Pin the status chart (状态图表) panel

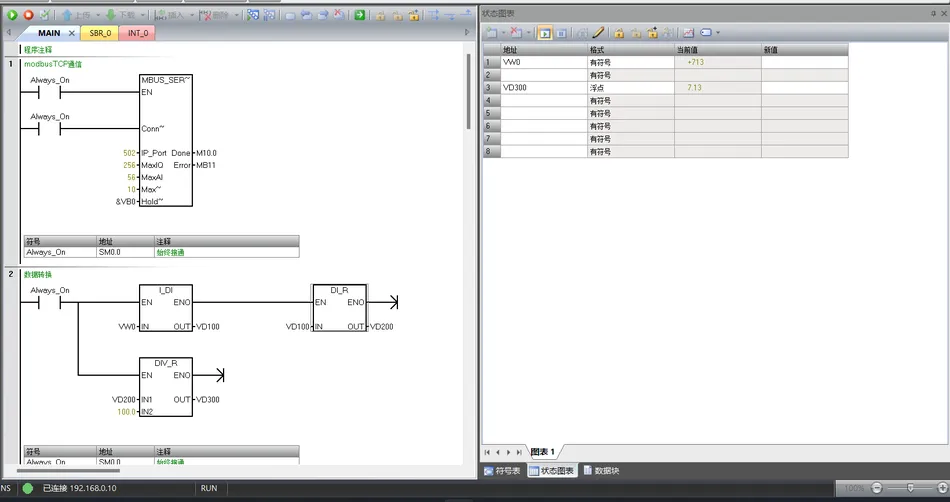(933, 13)
